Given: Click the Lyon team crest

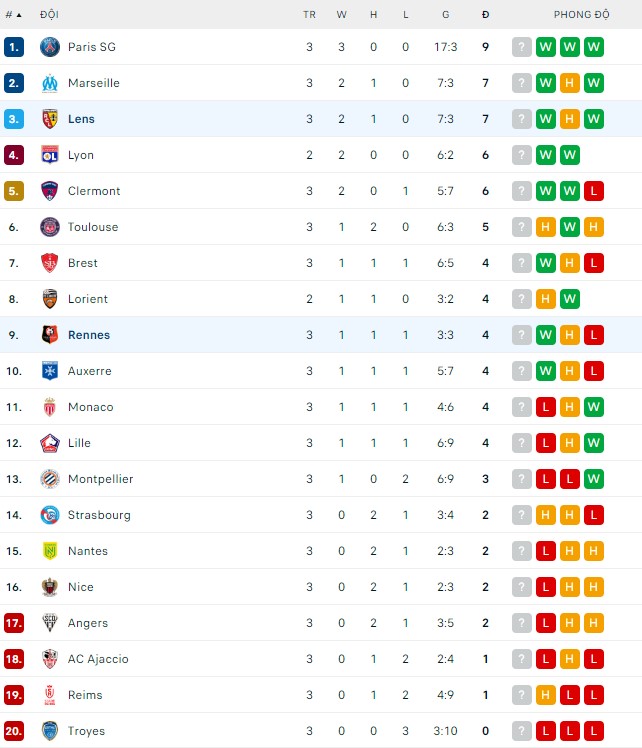Looking at the screenshot, I should [50, 155].
